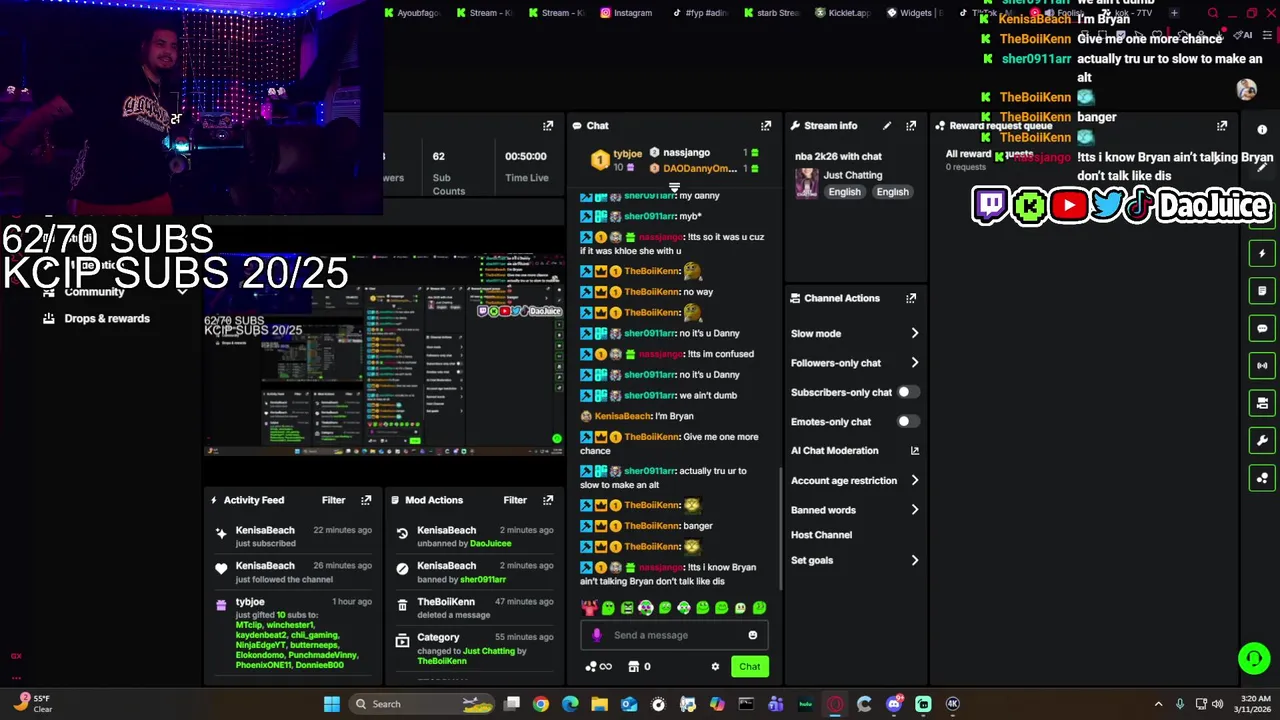The height and width of the screenshot is (720, 1280).
Task: Pop out the Mod Actions panel
Action: pos(548,500)
